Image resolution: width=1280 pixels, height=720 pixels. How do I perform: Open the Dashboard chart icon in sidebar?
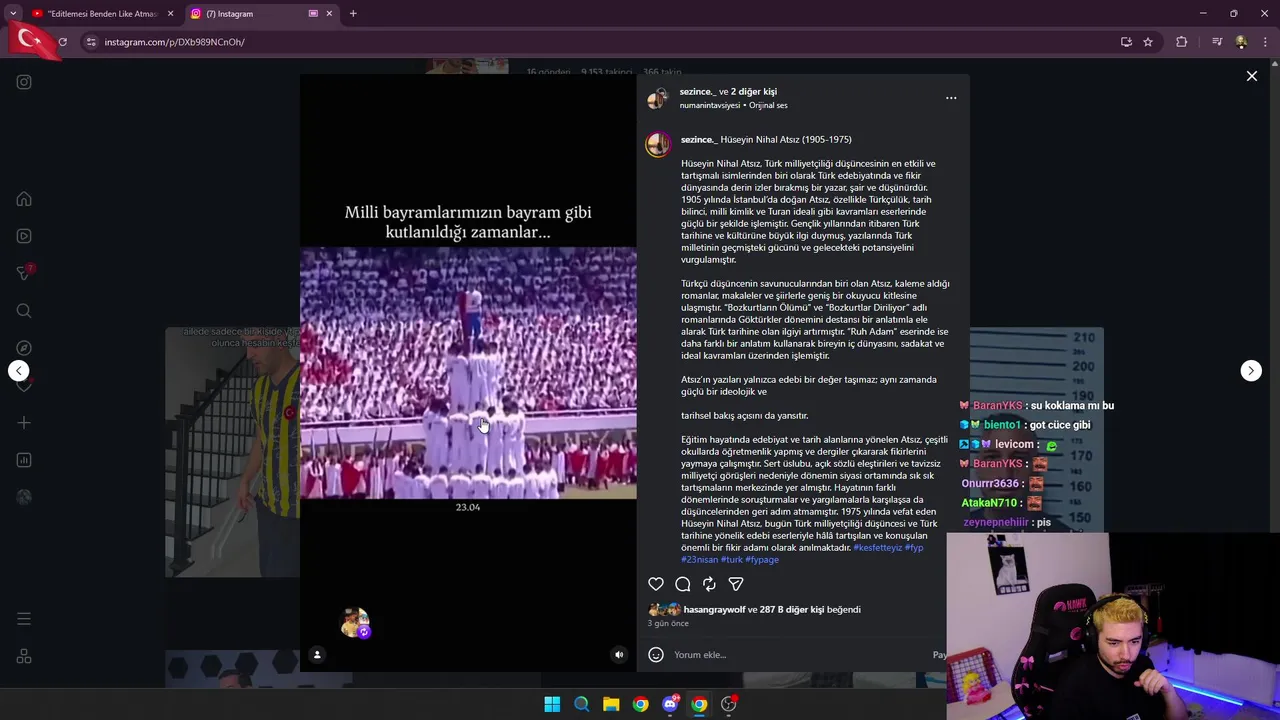[24, 460]
